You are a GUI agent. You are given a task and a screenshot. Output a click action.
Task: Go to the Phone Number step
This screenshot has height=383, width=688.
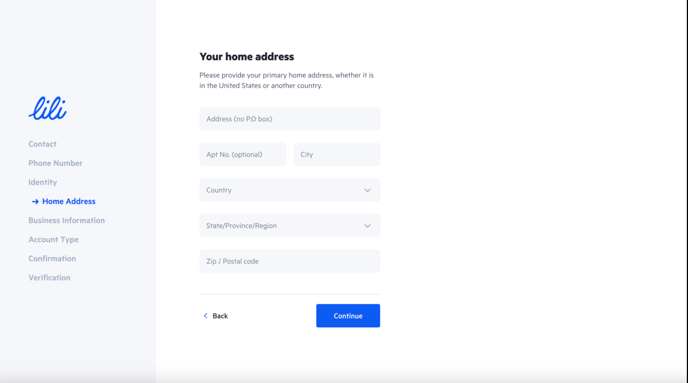click(55, 163)
